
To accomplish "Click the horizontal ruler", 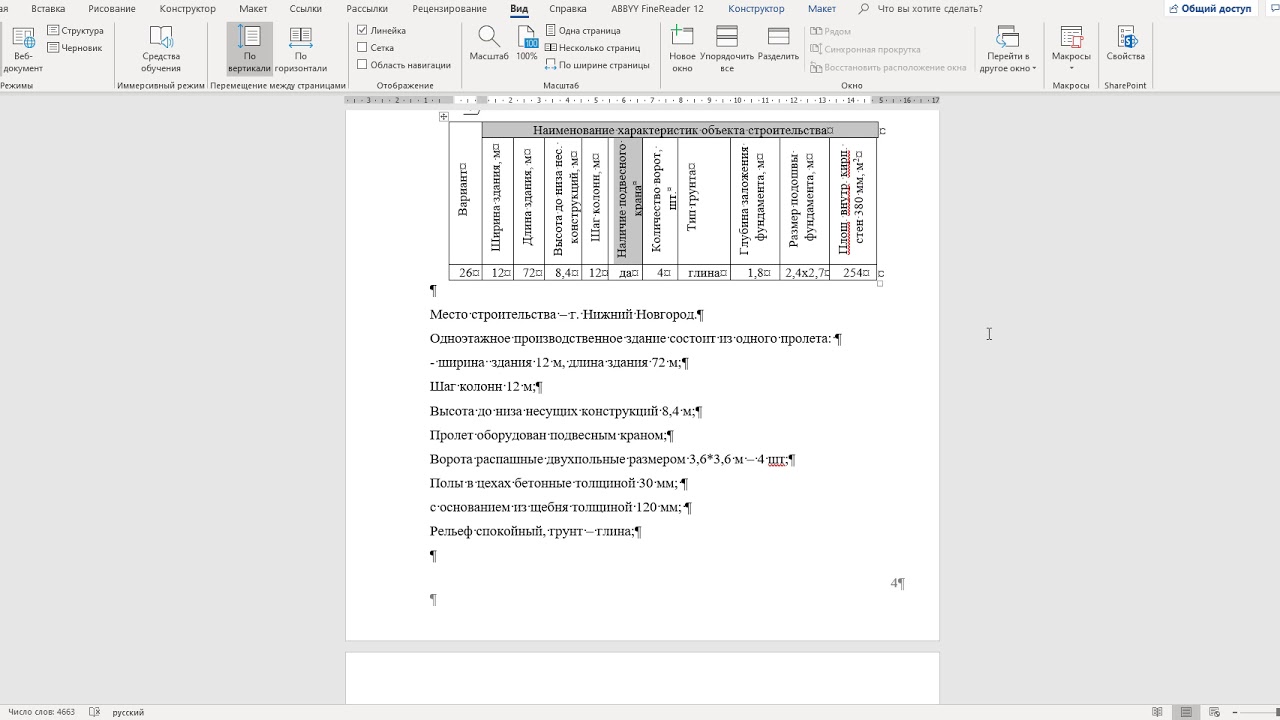I will coord(642,100).
